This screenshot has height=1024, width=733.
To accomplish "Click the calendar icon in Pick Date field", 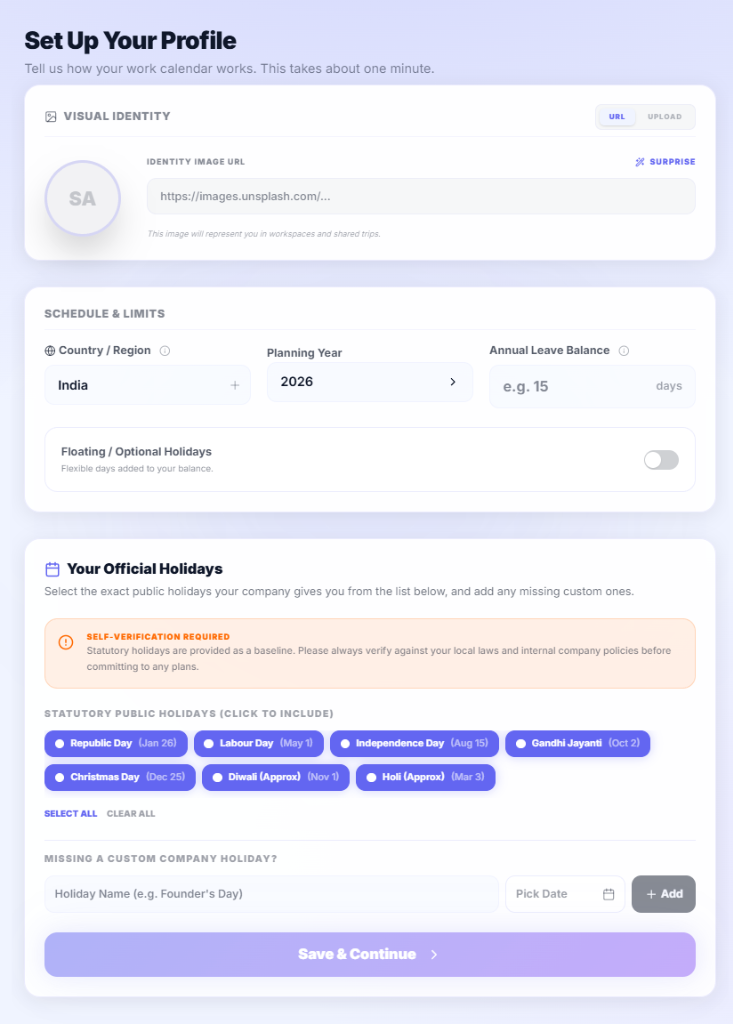I will coord(608,894).
